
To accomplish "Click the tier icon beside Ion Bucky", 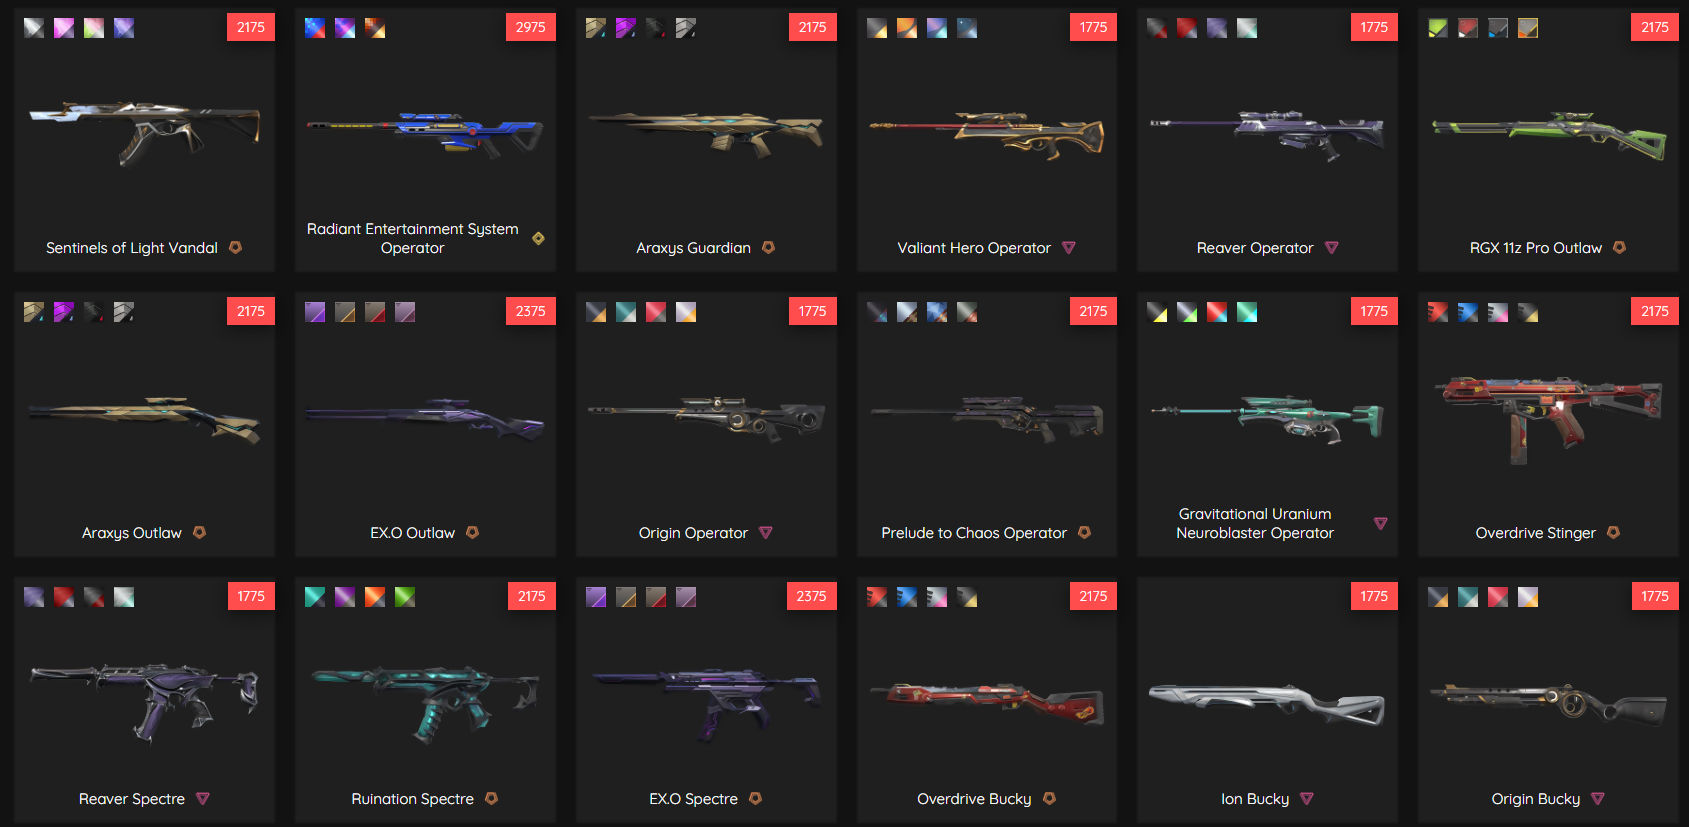I will tap(1307, 799).
